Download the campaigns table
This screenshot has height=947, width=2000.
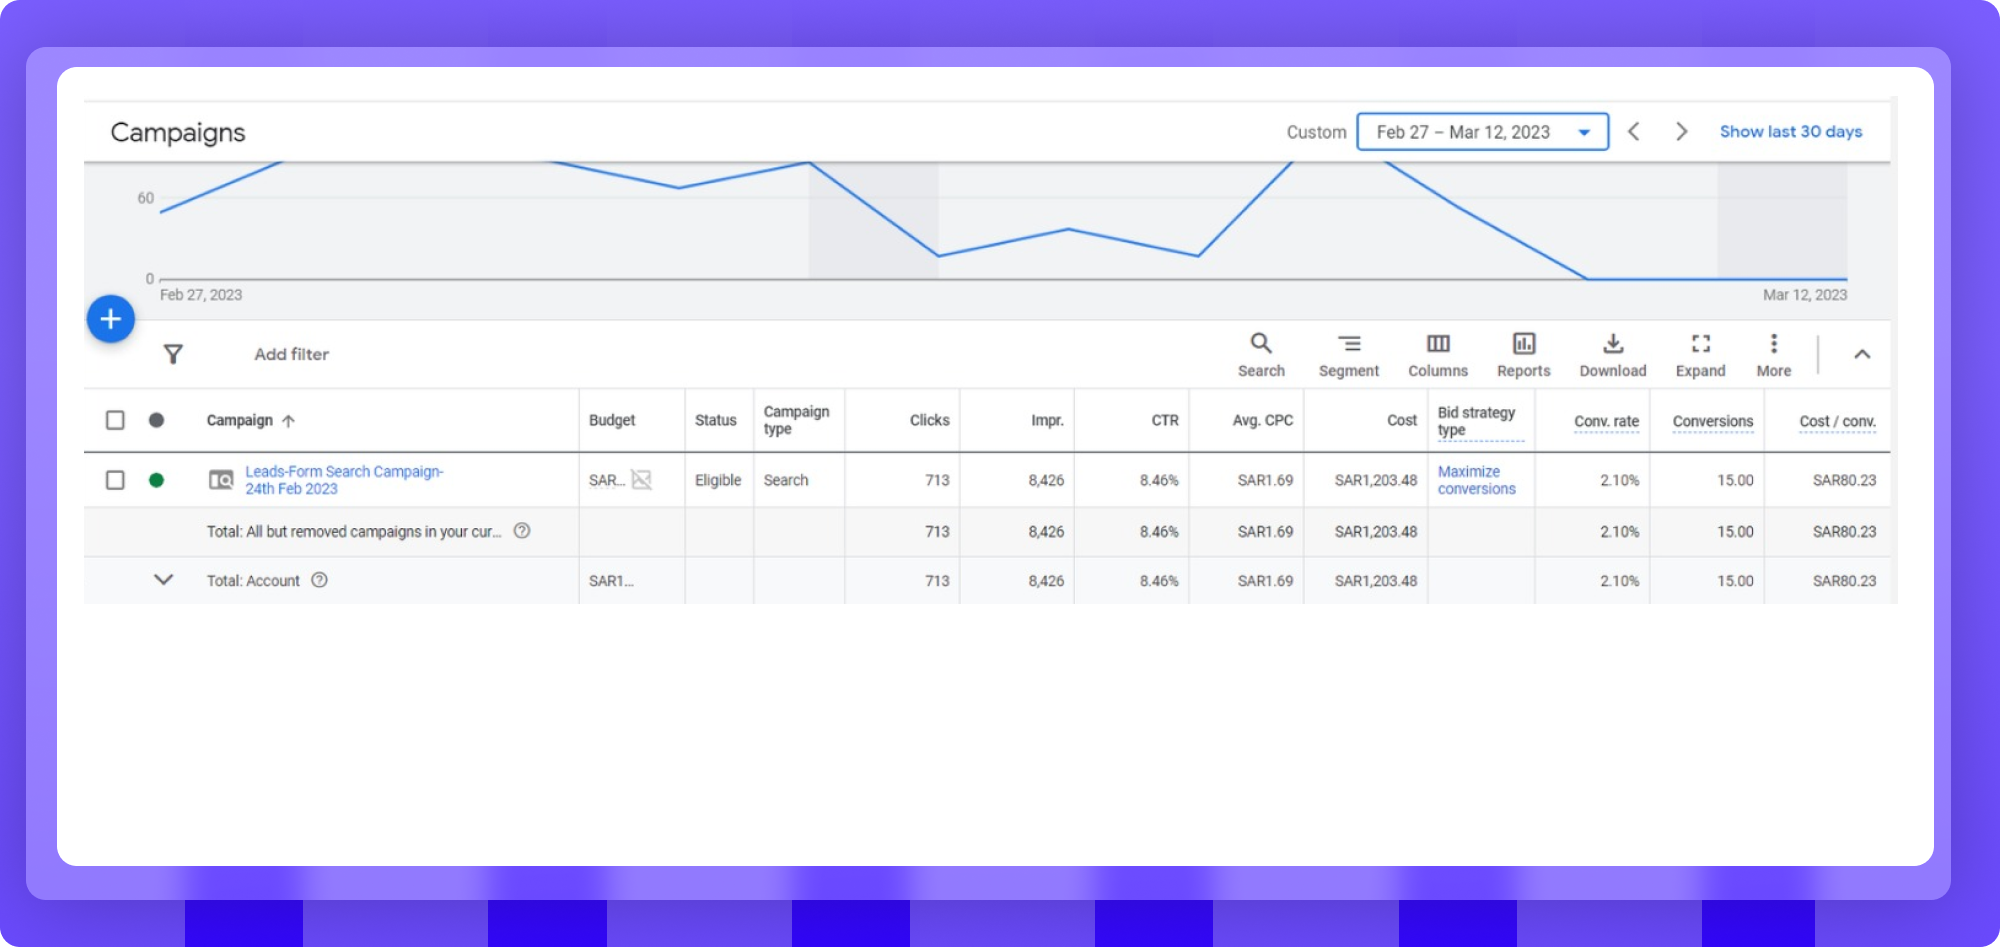pyautogui.click(x=1612, y=355)
